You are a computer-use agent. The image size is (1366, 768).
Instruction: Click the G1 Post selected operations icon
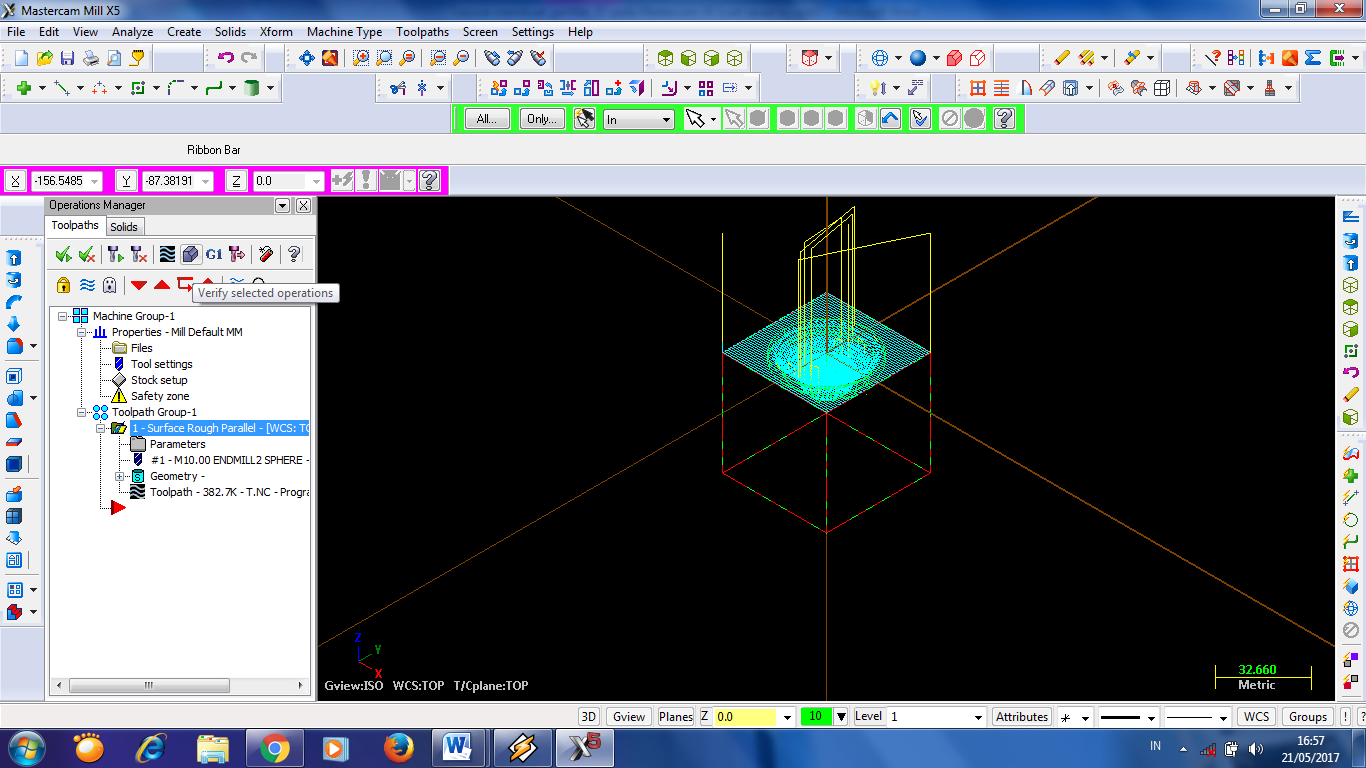click(213, 254)
